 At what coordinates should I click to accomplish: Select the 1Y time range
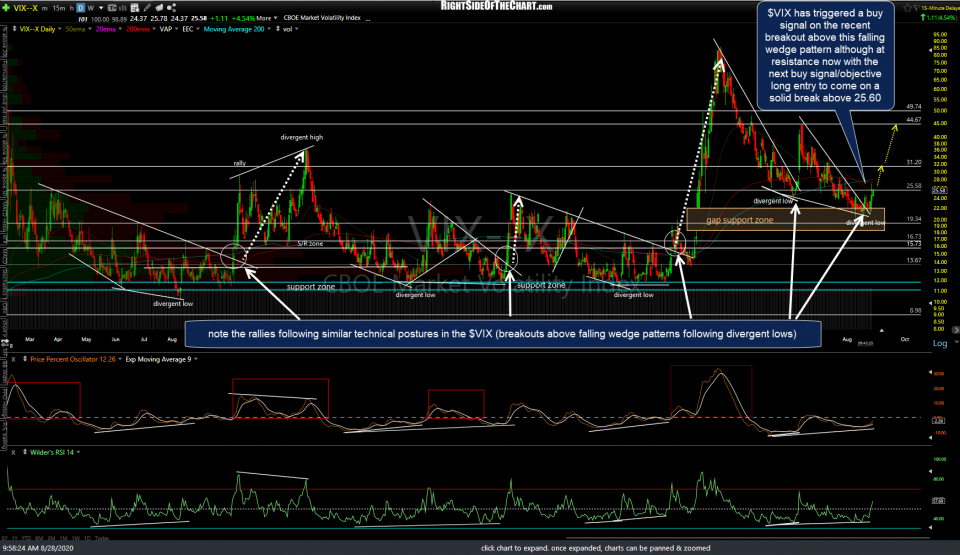click(x=15, y=538)
